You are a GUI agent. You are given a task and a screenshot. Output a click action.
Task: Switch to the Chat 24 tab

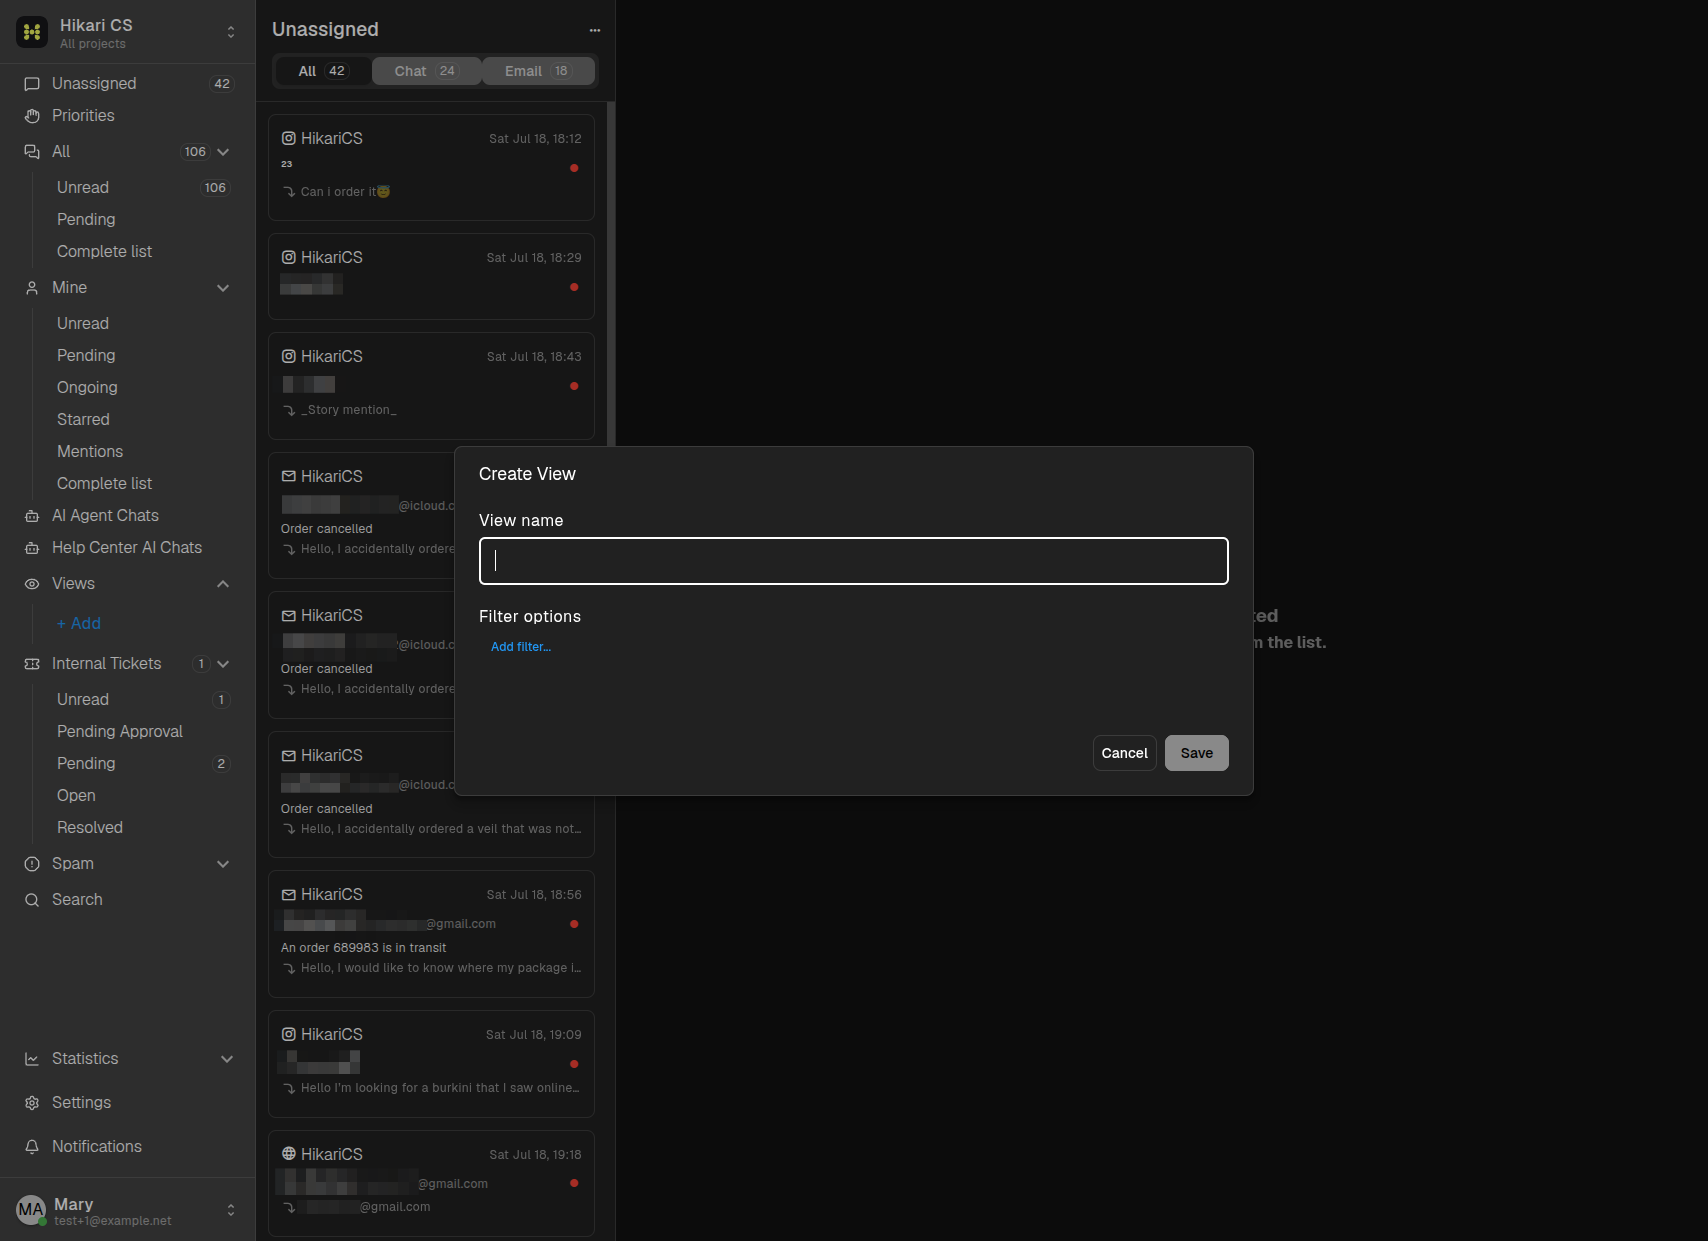pyautogui.click(x=426, y=71)
